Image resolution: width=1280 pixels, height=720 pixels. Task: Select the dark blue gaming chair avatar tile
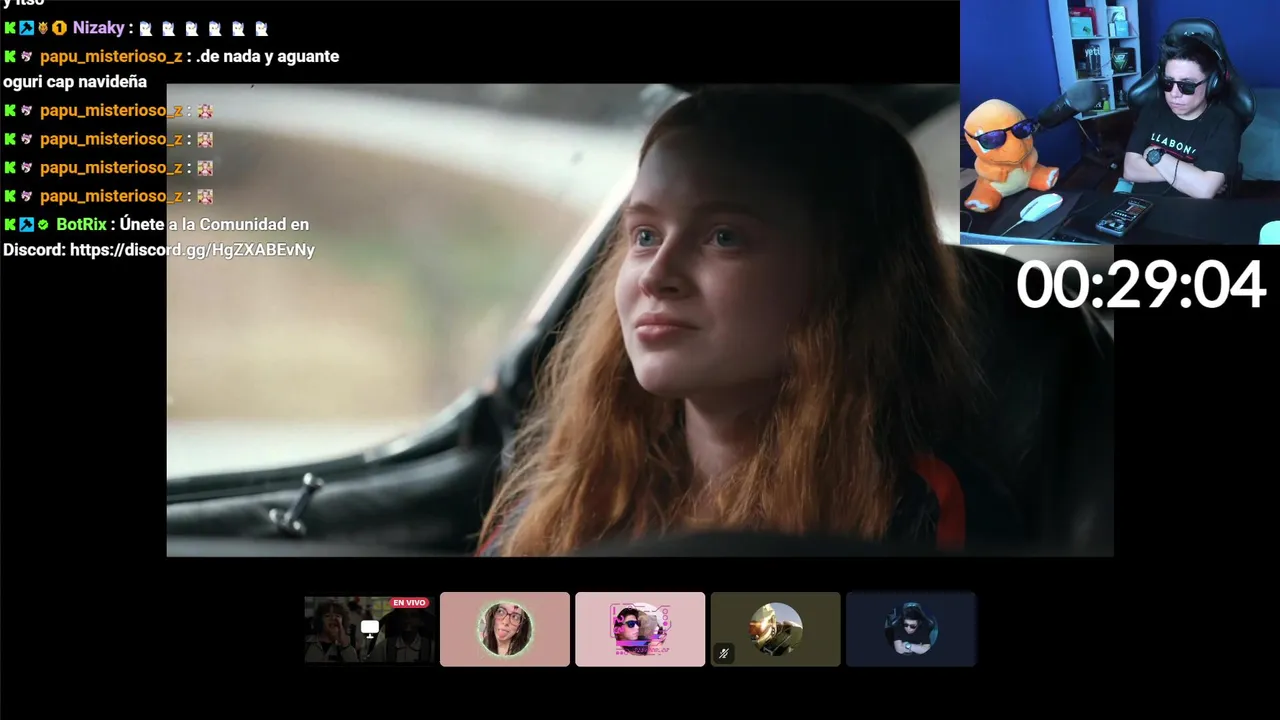[911, 629]
